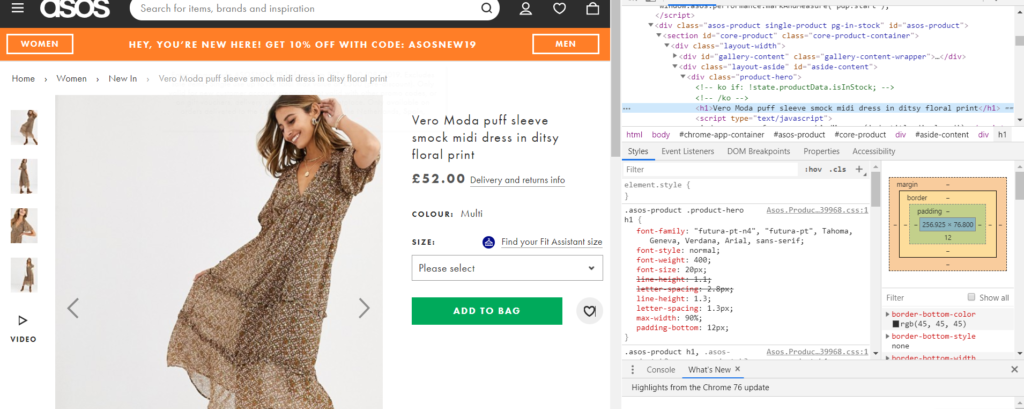Click the box model content dimensions
The image size is (1024, 409).
(948, 225)
